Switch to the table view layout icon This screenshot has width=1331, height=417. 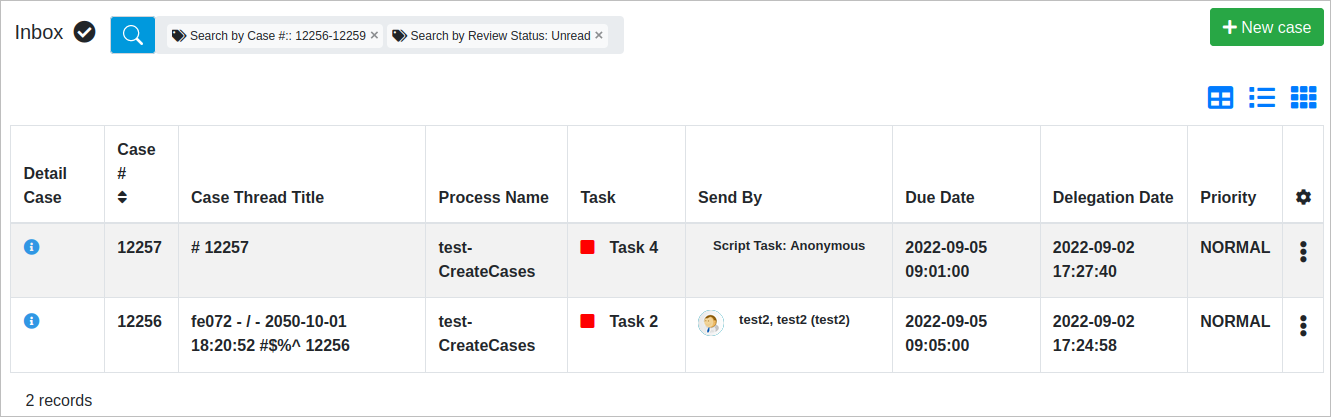point(1220,97)
